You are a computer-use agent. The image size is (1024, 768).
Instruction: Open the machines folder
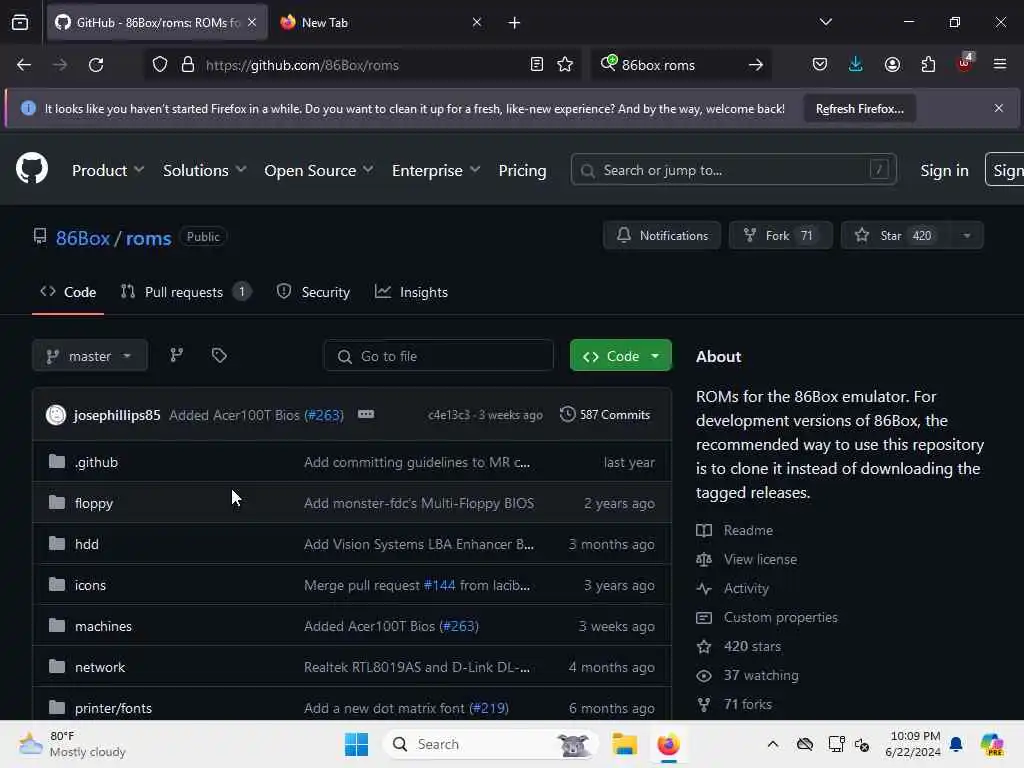pos(103,626)
